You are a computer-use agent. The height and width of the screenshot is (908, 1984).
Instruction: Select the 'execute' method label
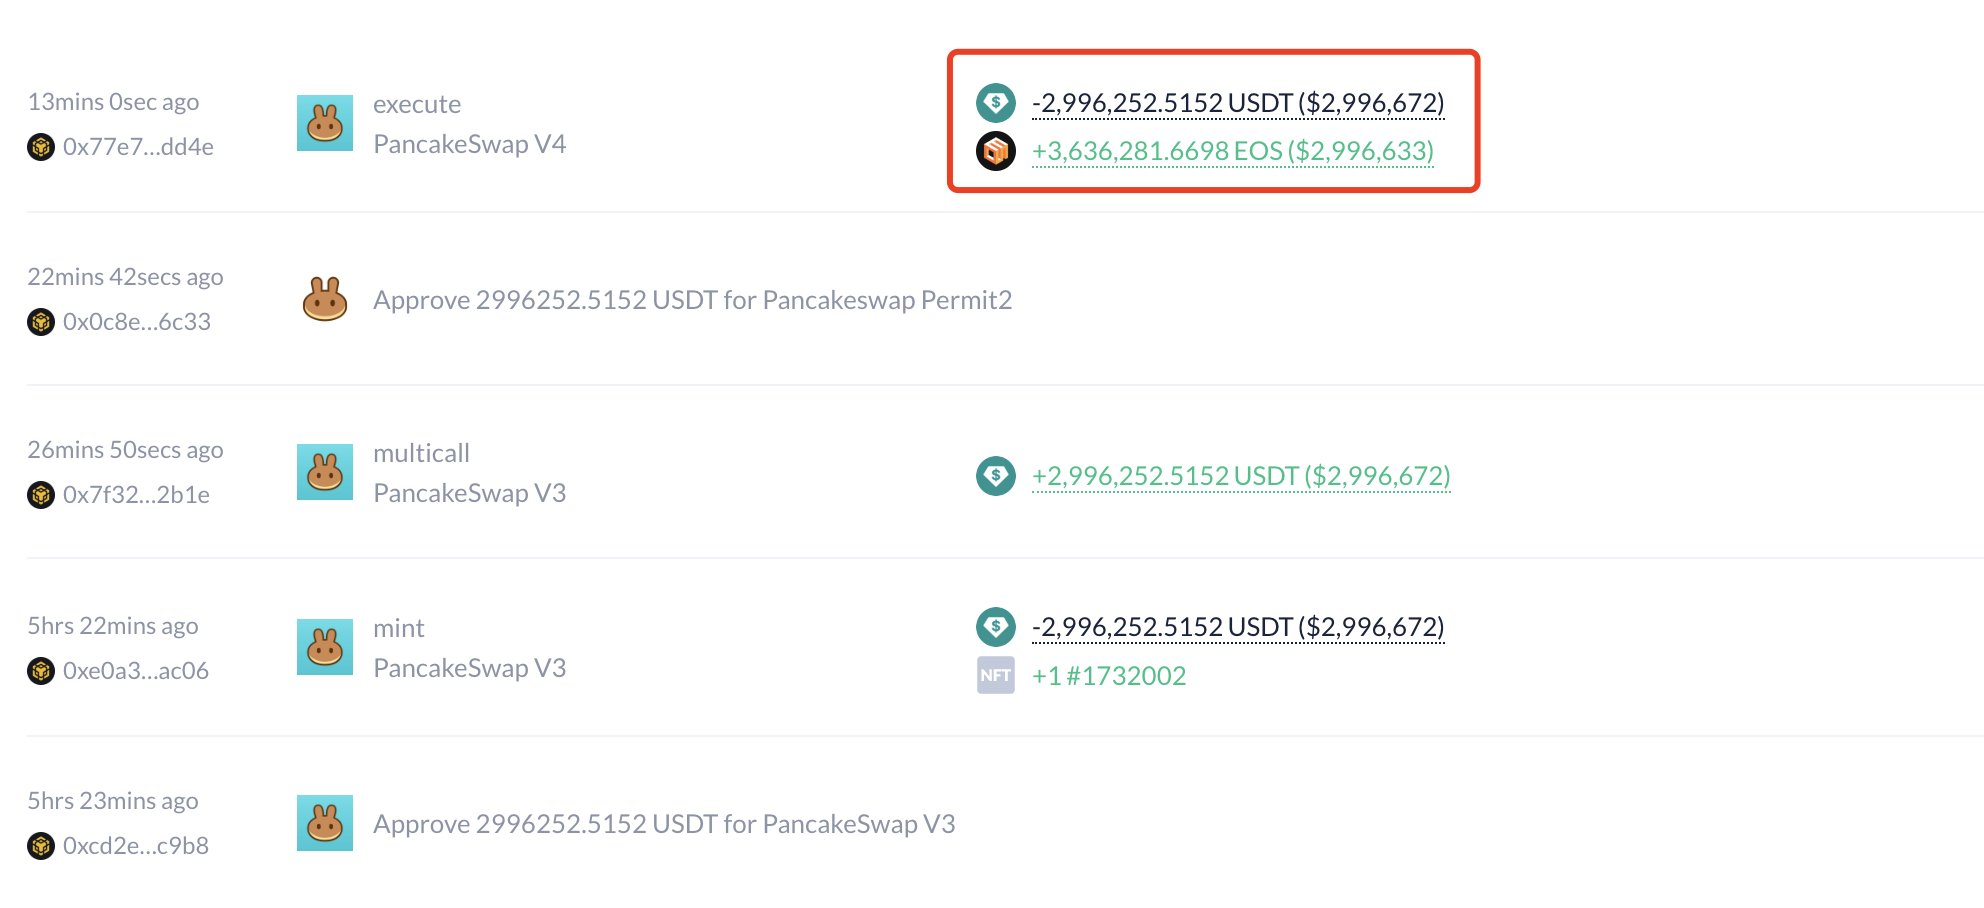tap(417, 103)
